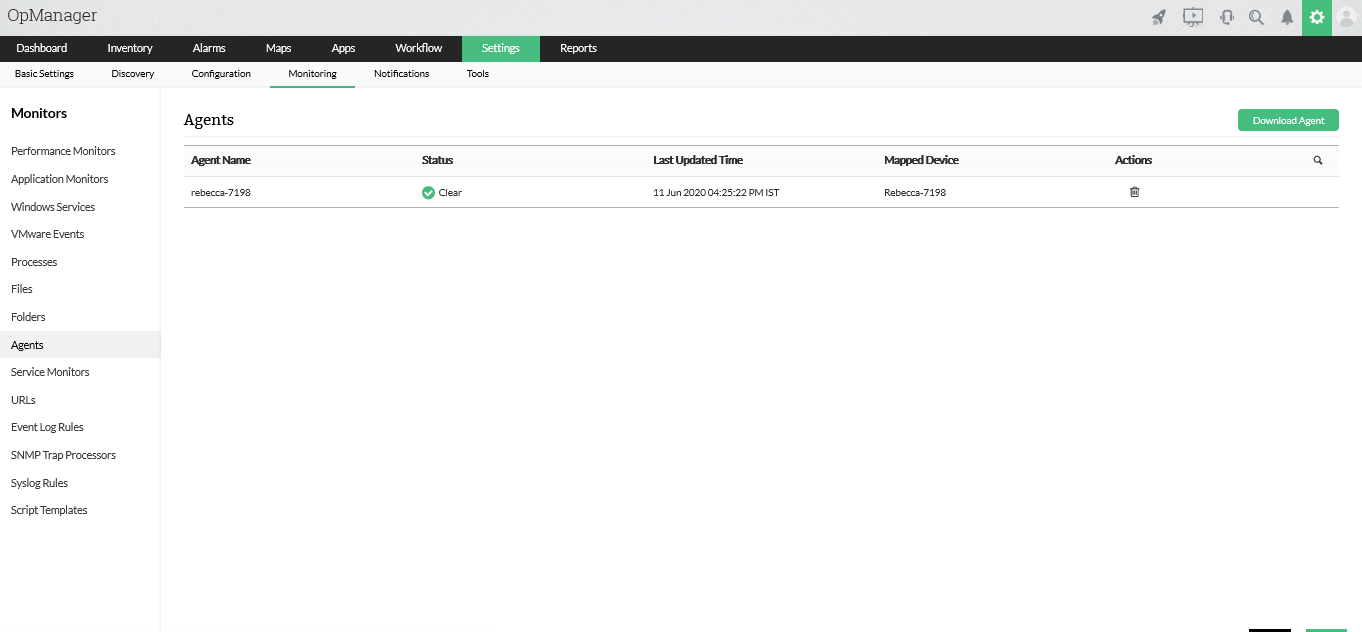Click the Clear status text

pyautogui.click(x=450, y=192)
